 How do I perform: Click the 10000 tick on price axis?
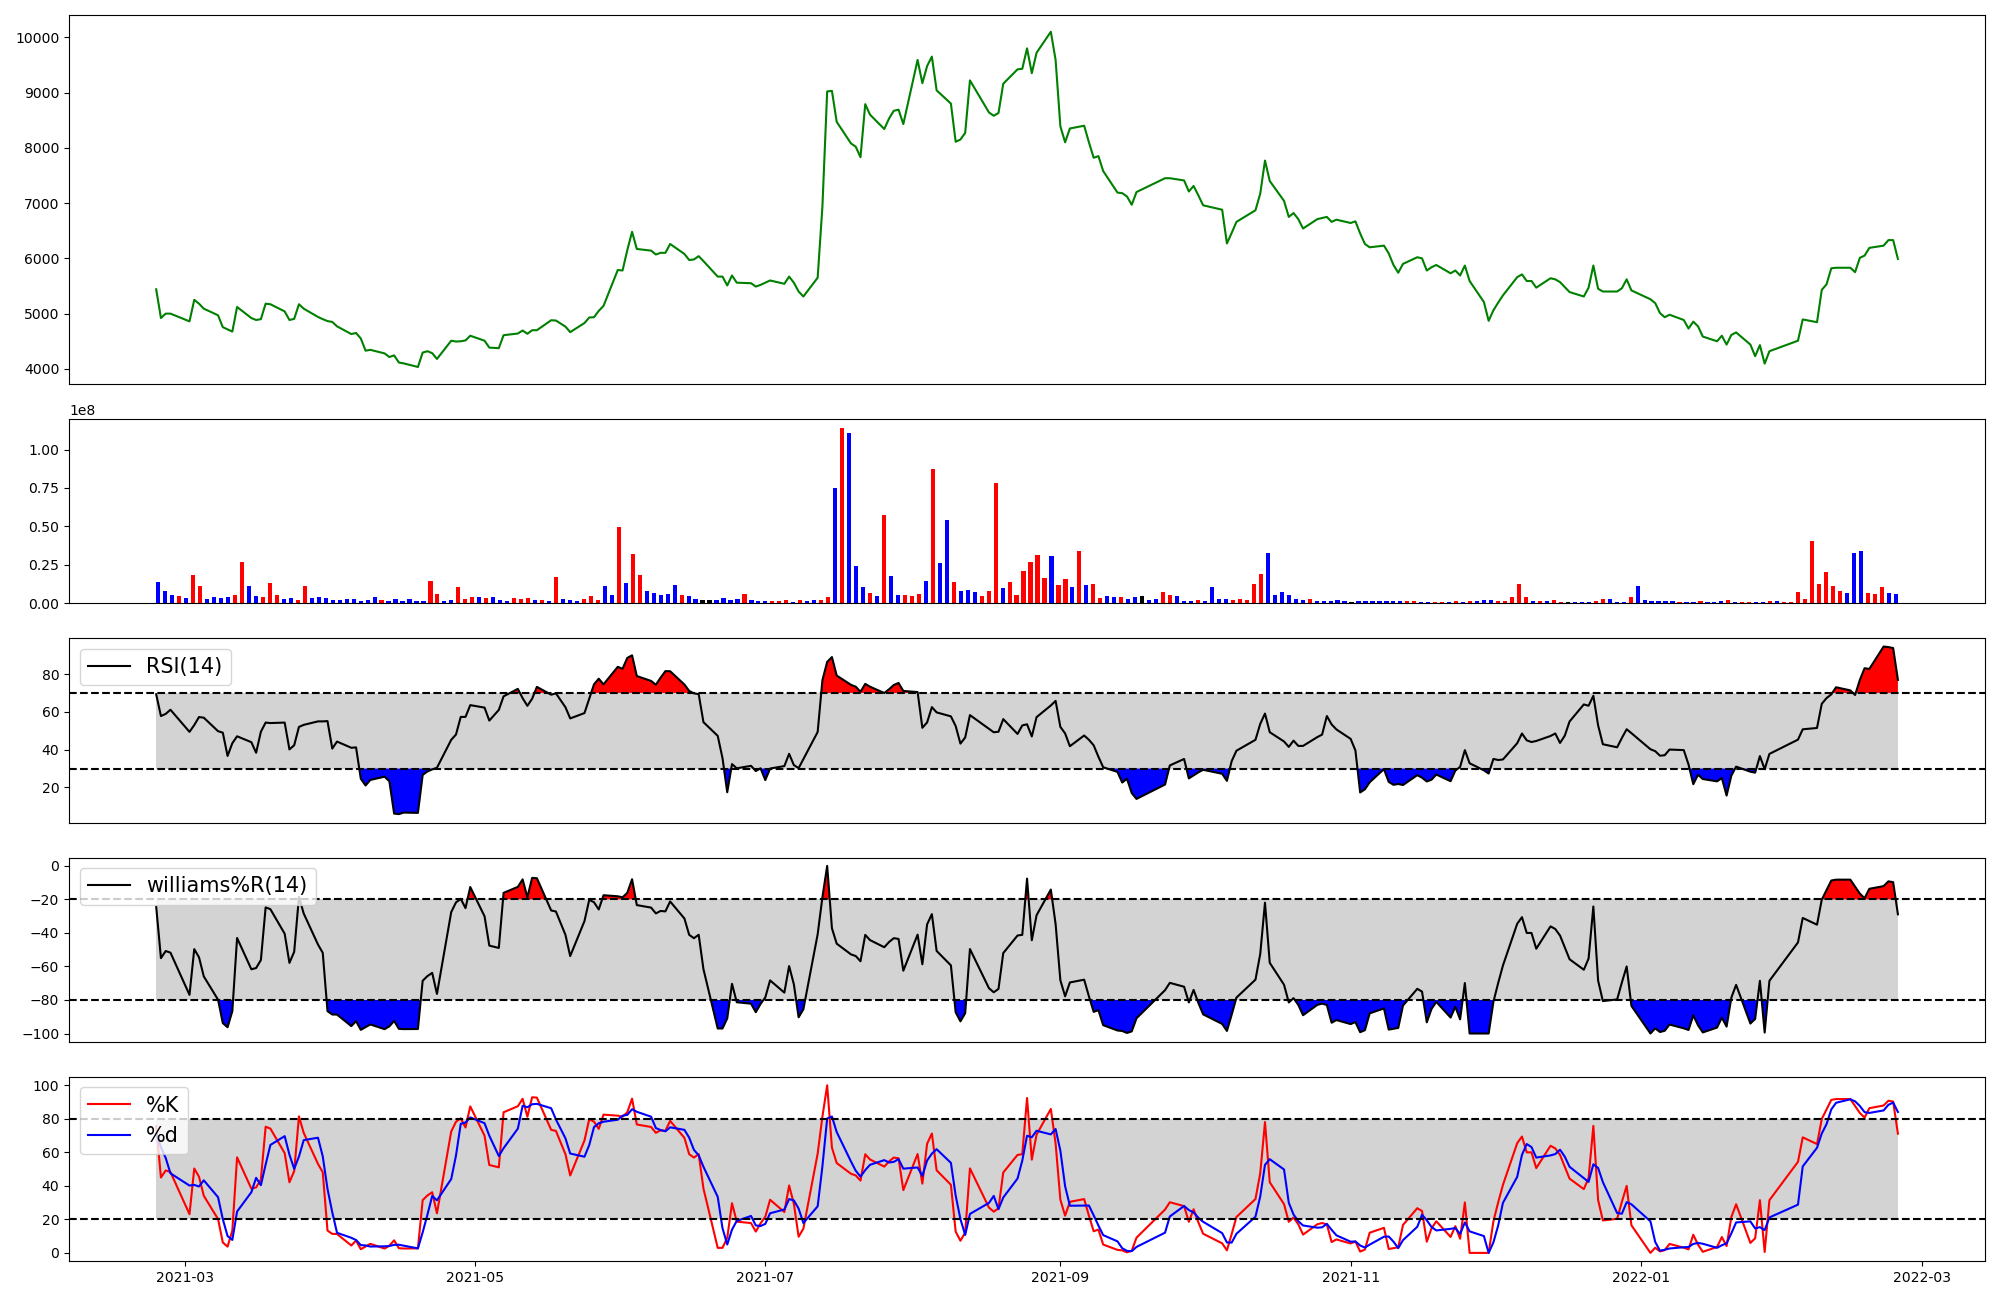(38, 38)
